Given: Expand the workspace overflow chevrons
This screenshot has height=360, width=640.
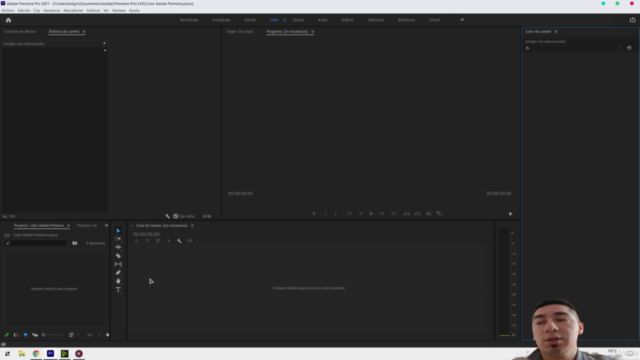Looking at the screenshot, I should 462,20.
